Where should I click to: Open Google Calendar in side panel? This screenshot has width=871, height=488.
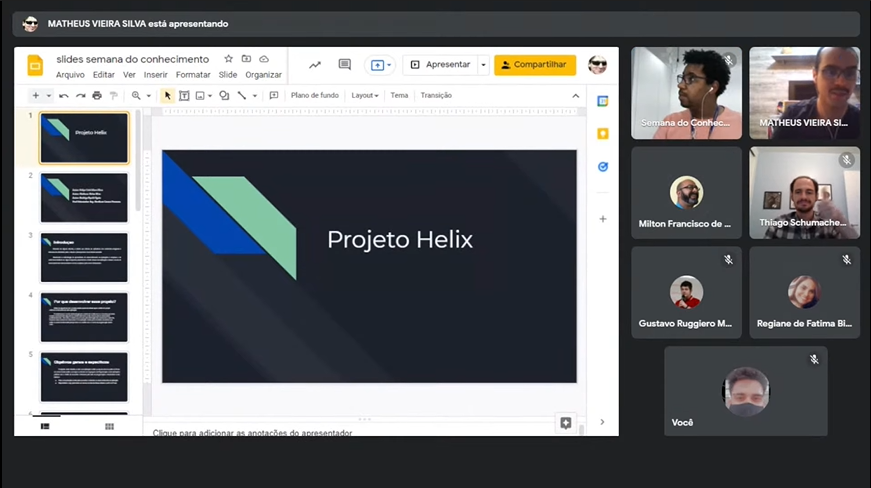point(603,101)
